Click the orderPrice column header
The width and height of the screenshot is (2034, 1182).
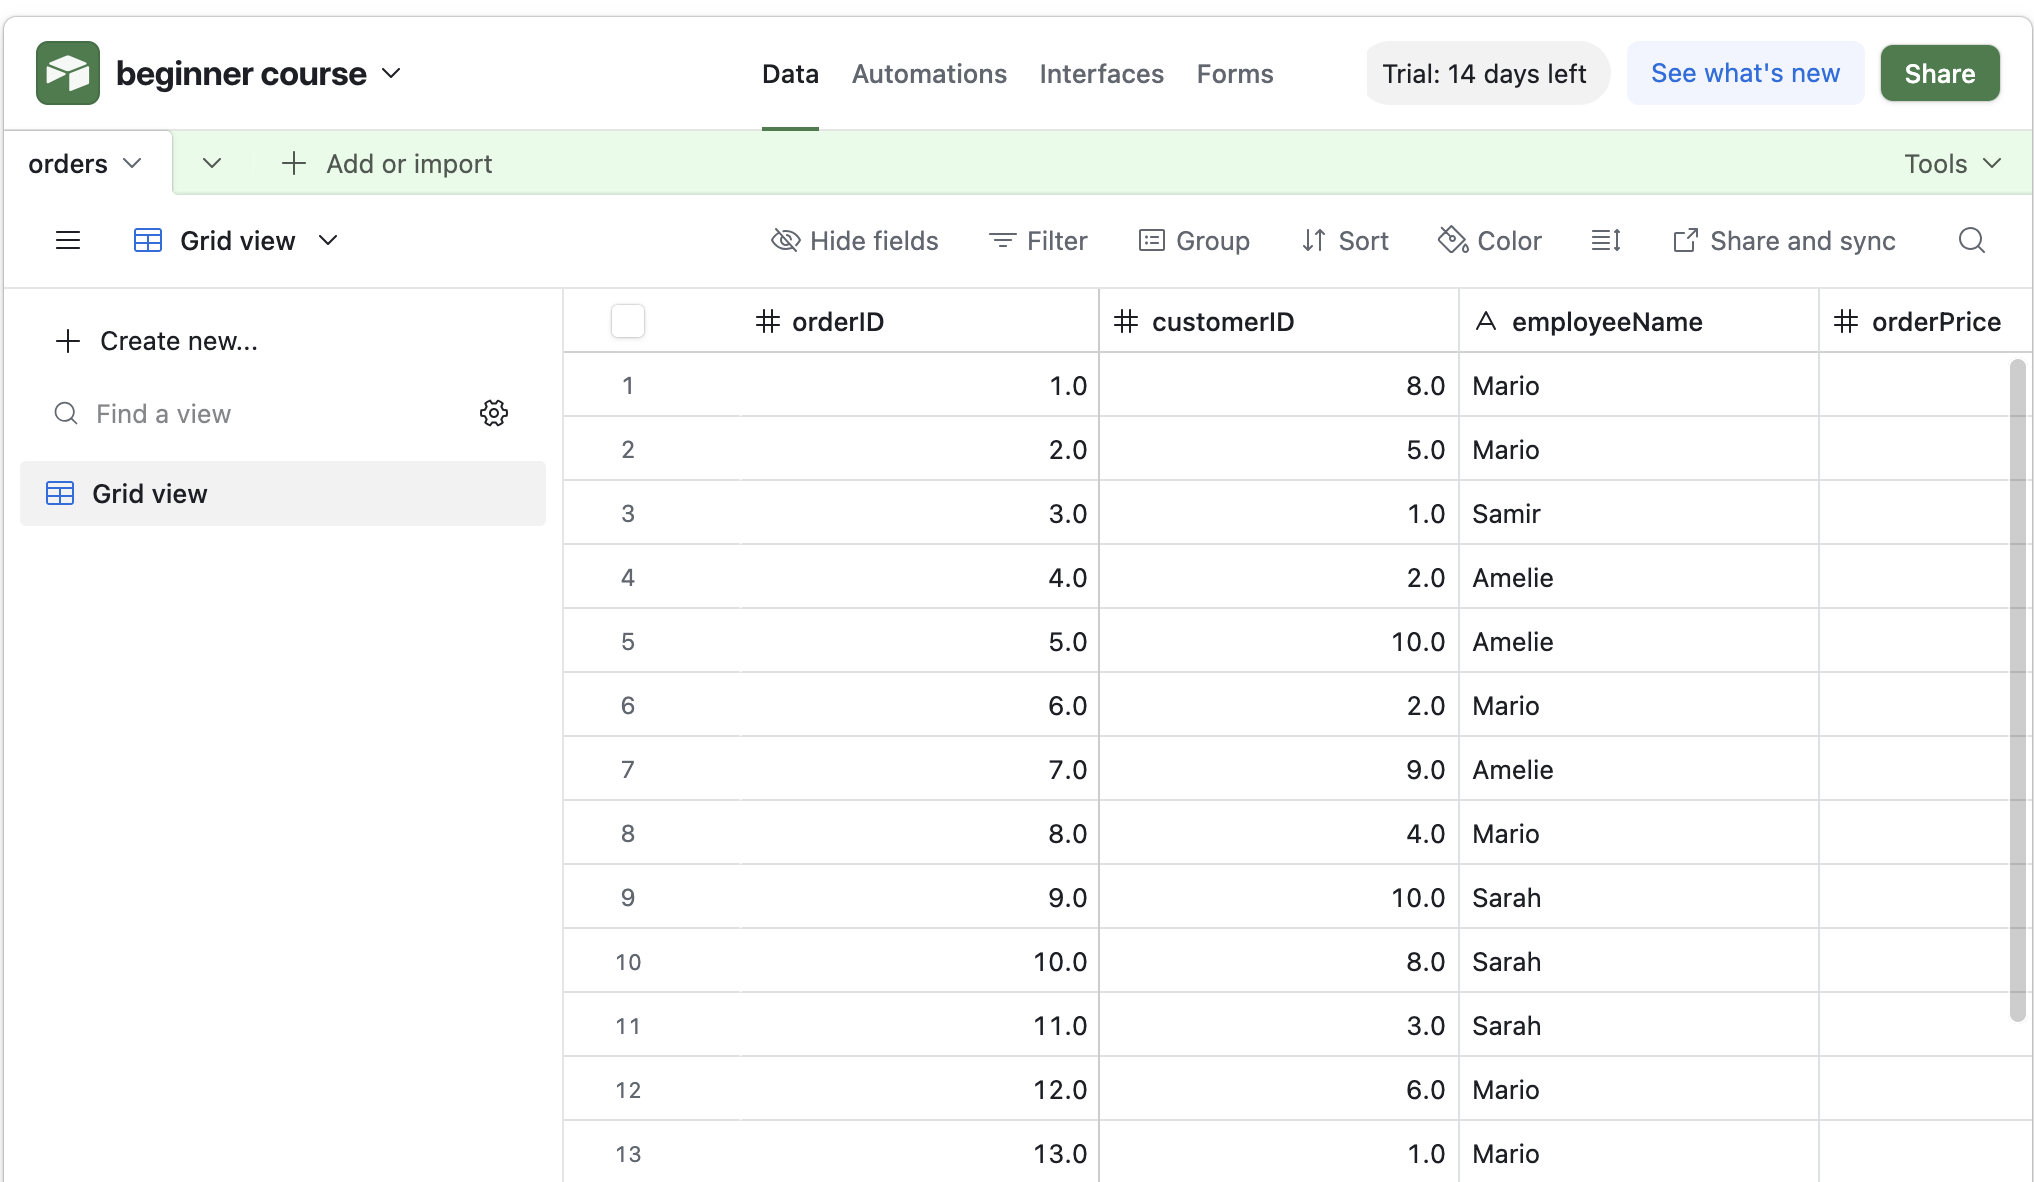[x=1925, y=321]
